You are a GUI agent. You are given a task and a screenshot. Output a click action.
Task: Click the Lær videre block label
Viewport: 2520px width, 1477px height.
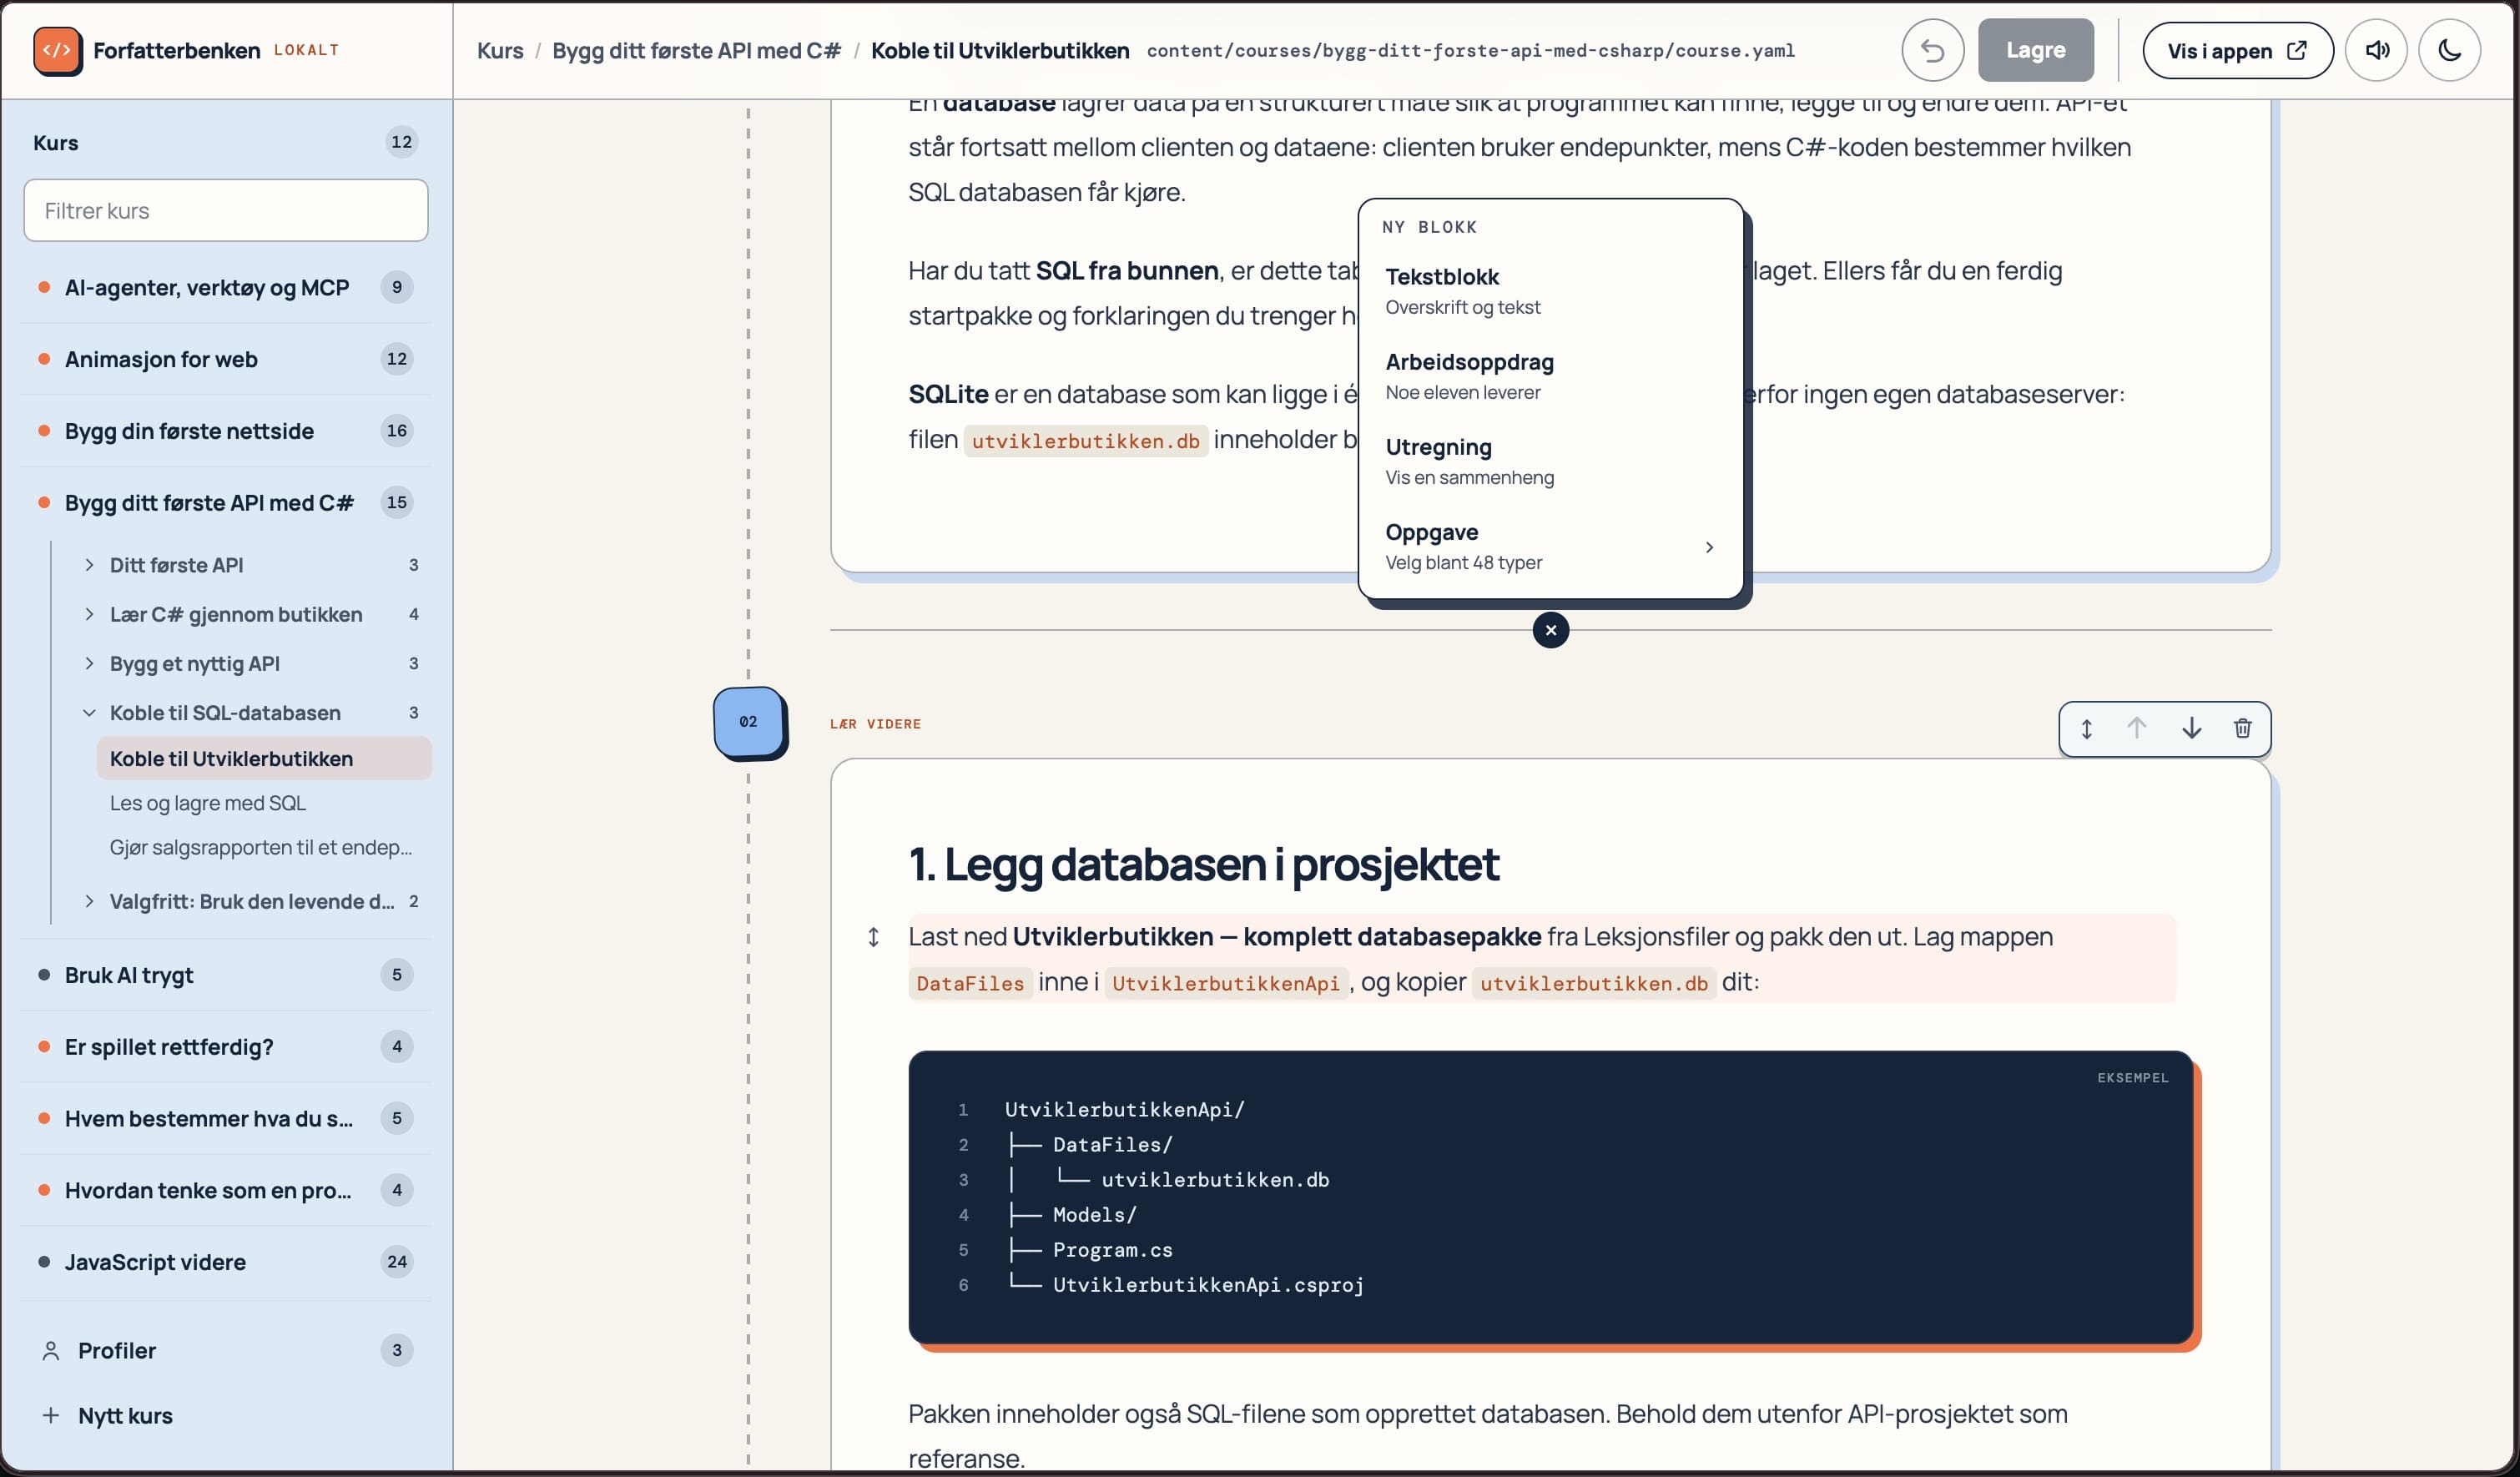pyautogui.click(x=875, y=724)
